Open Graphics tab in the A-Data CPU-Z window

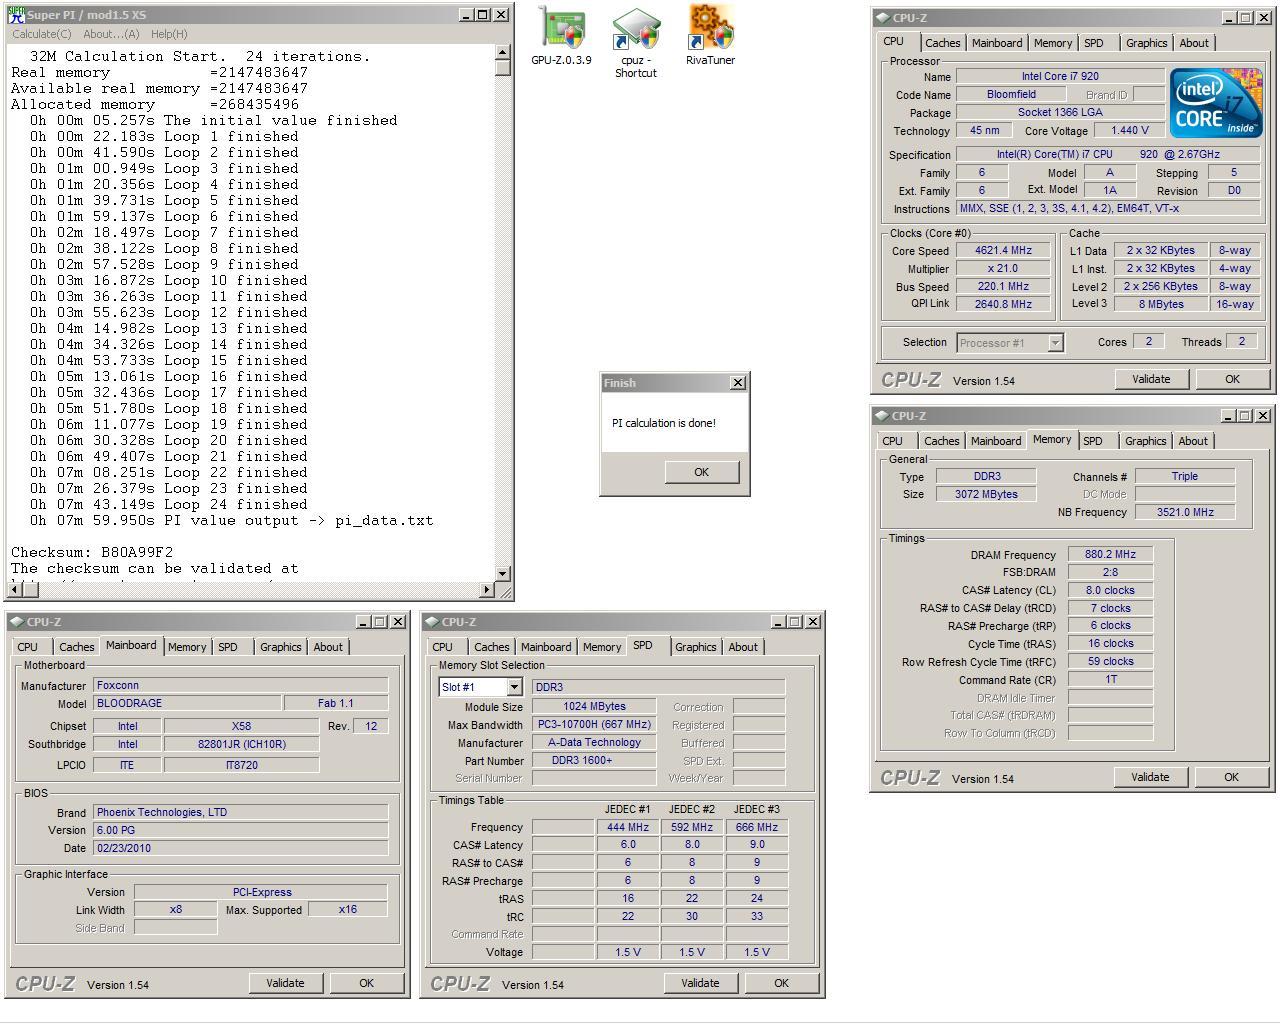695,647
